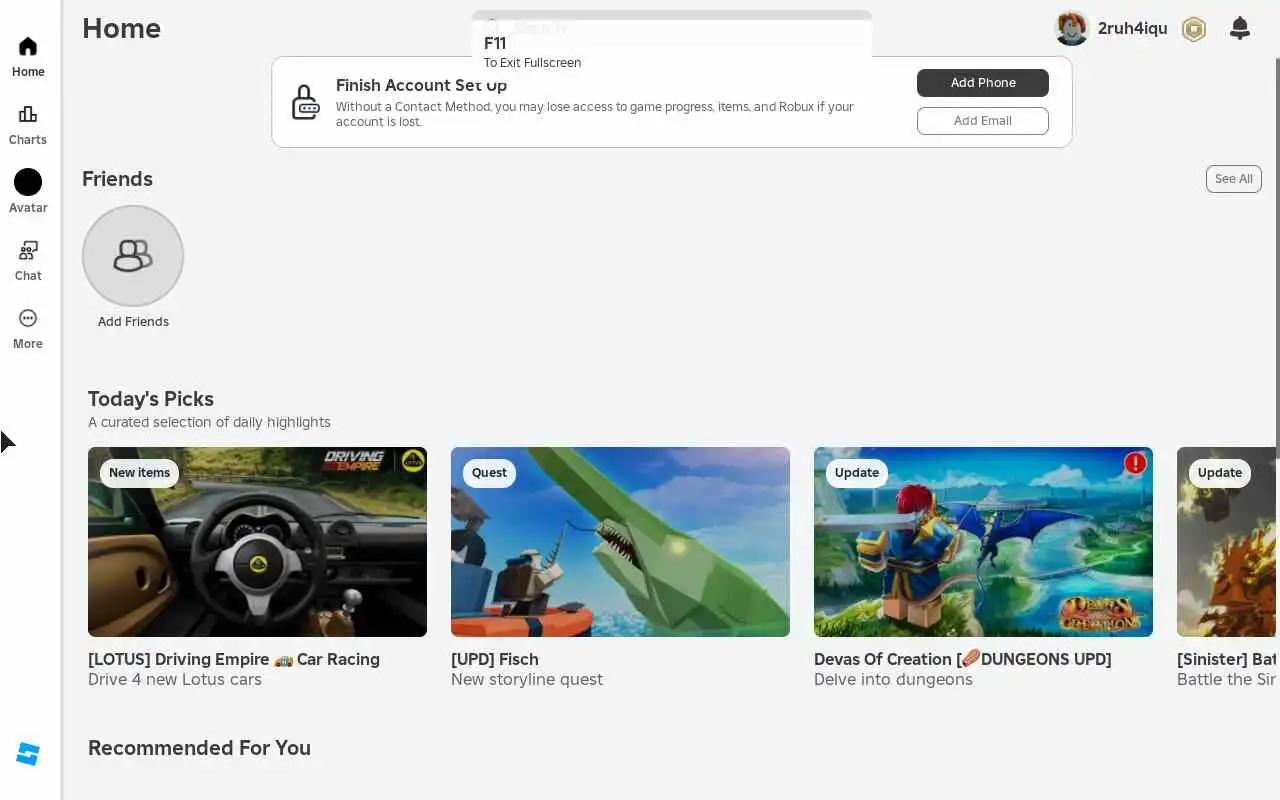Screen dimensions: 1280x800
Task: Open the Fisch game thumbnail
Action: [620, 542]
